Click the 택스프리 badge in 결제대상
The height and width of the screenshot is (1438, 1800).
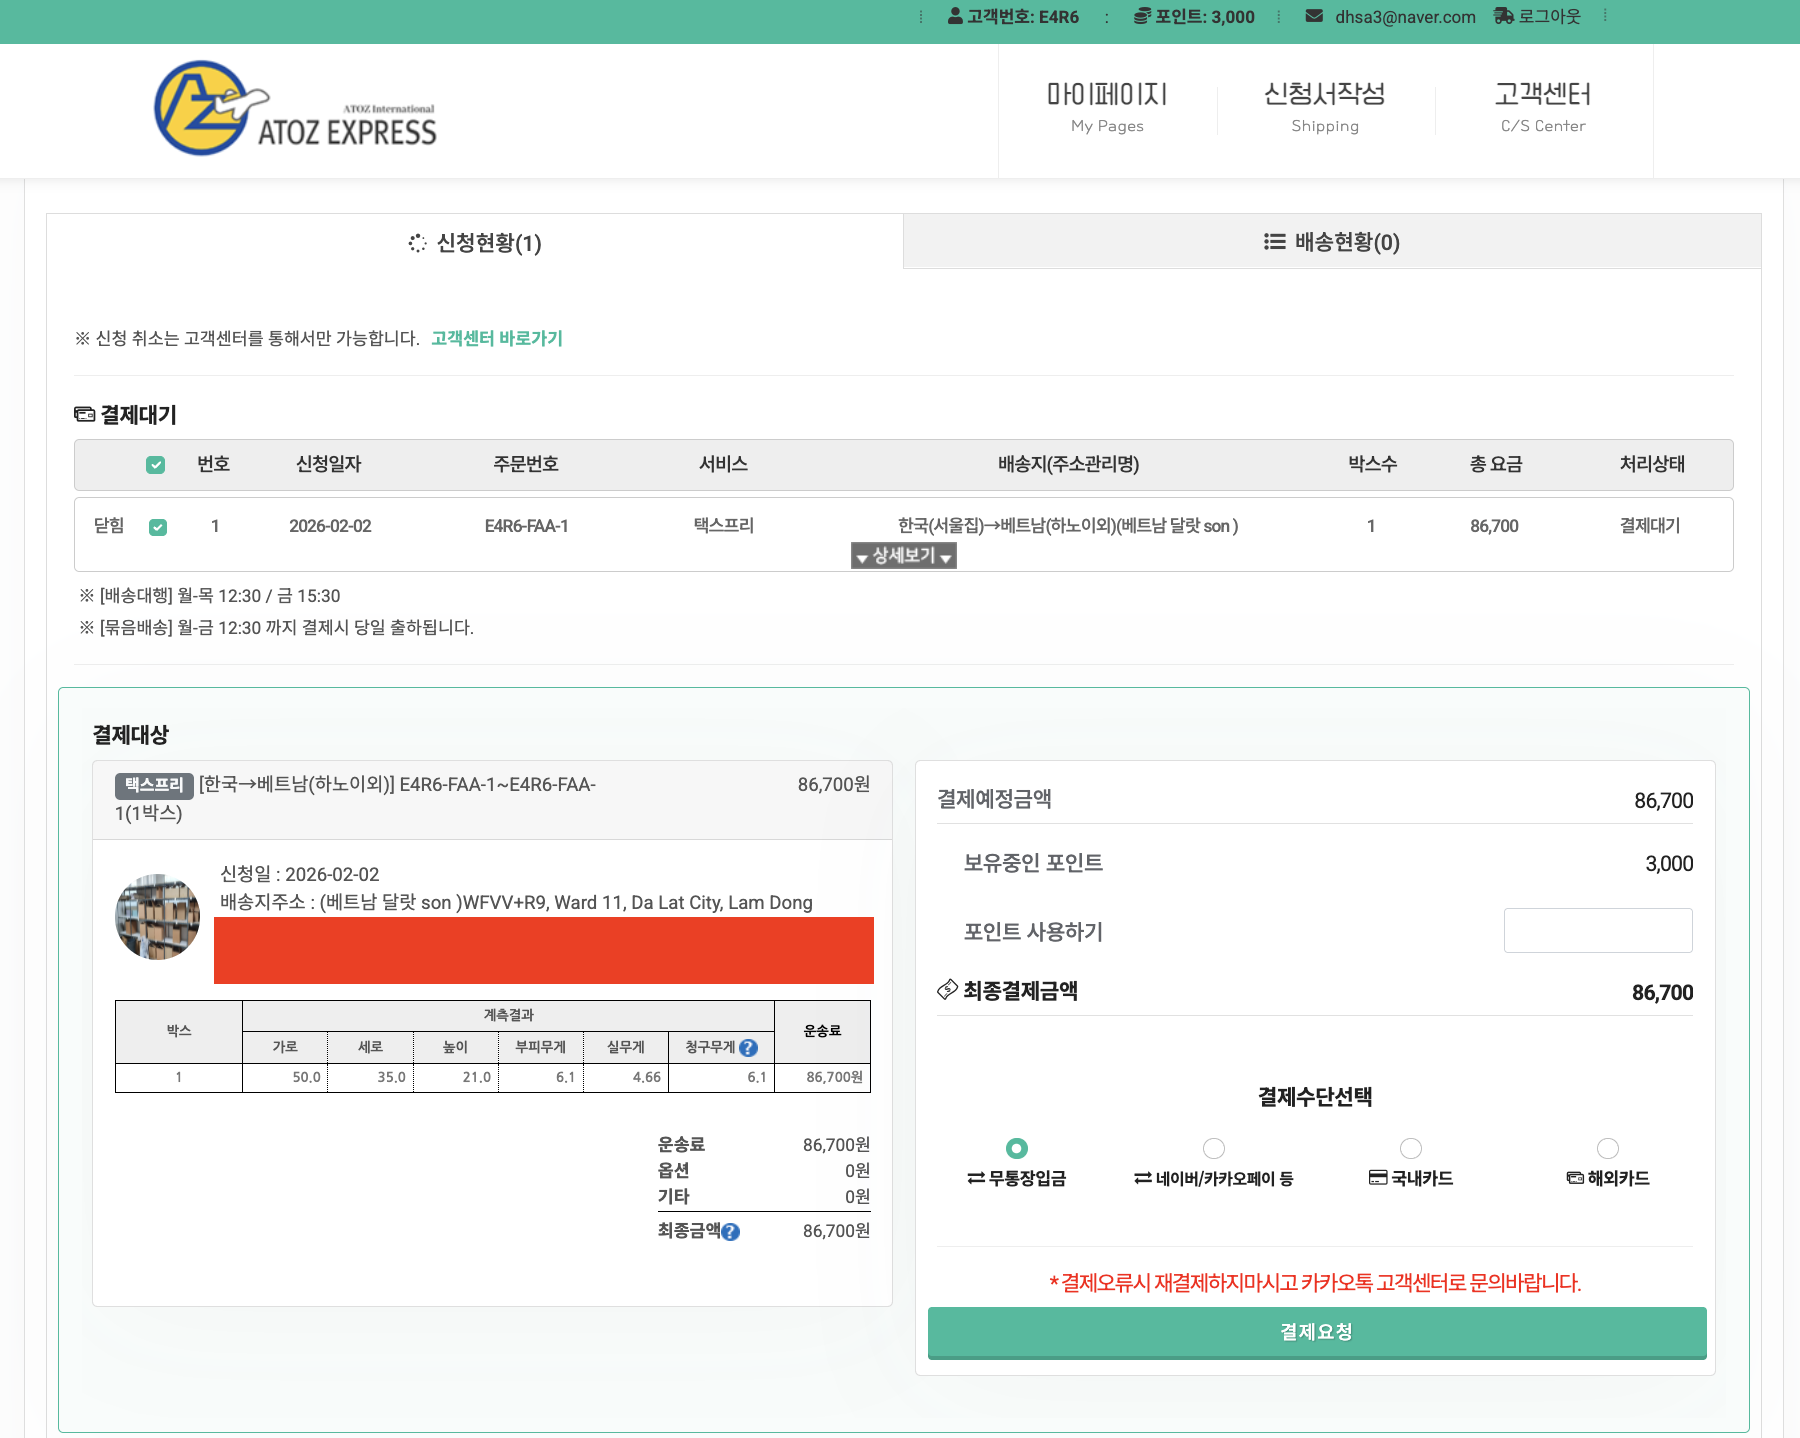154,785
